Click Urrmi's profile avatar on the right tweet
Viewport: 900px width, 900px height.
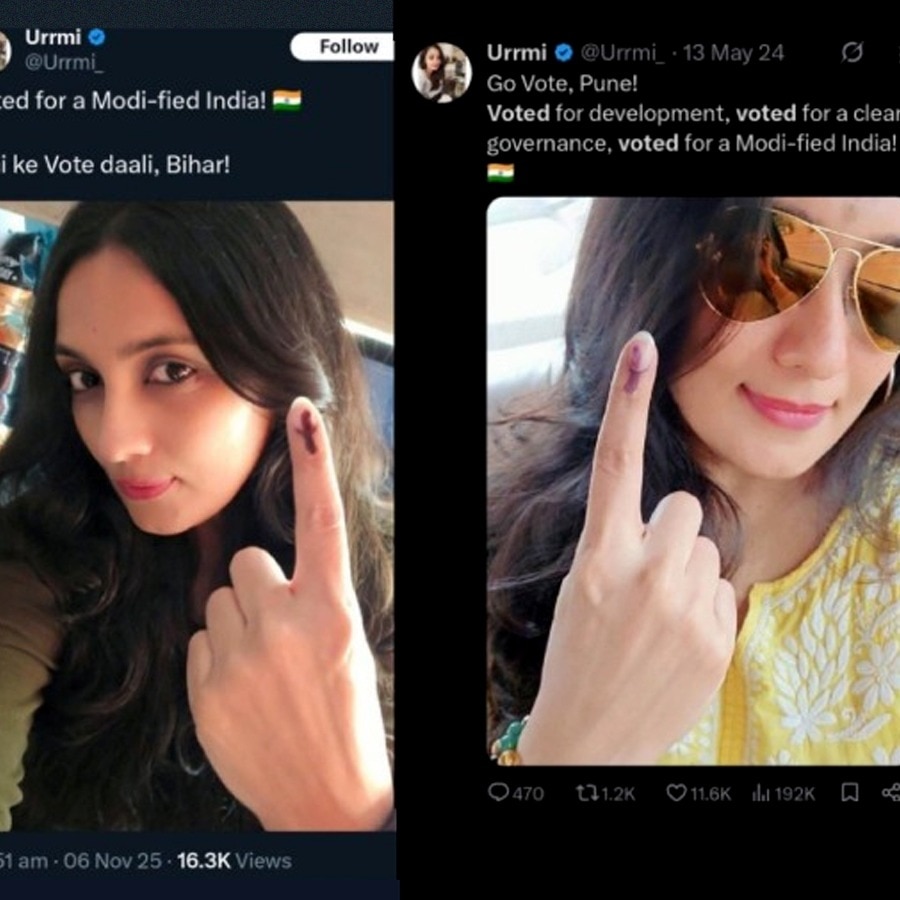coord(443,70)
